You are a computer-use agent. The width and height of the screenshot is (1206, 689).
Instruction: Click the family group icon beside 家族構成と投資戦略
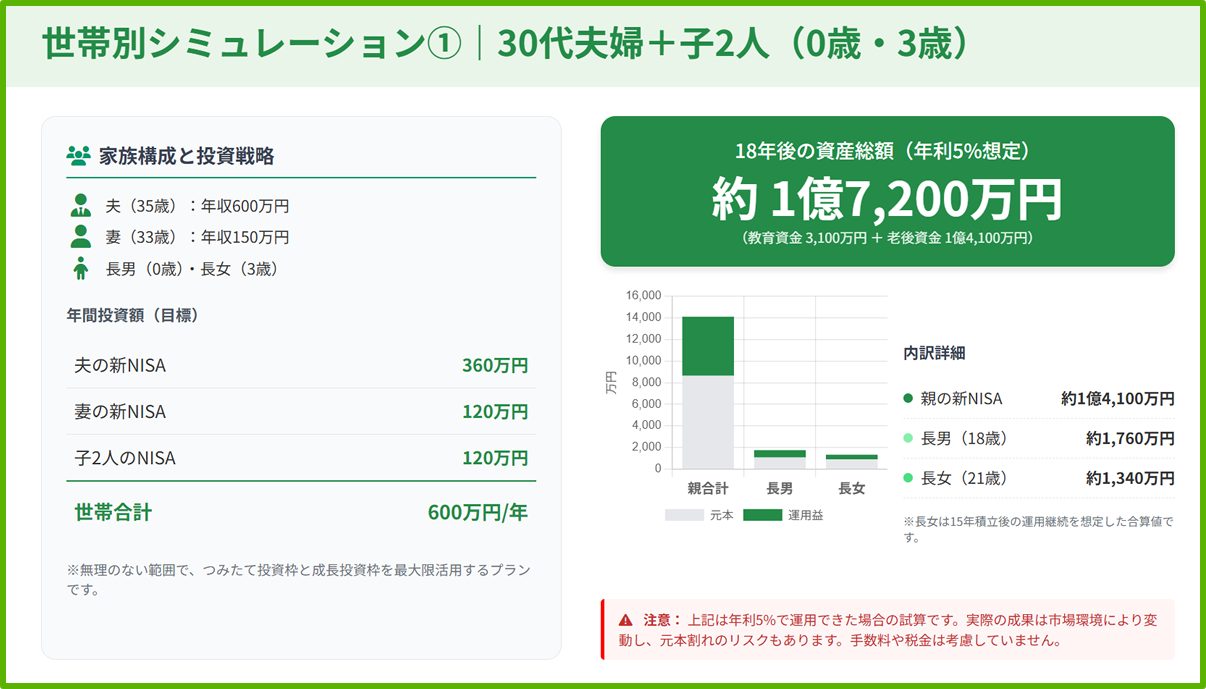point(78,156)
